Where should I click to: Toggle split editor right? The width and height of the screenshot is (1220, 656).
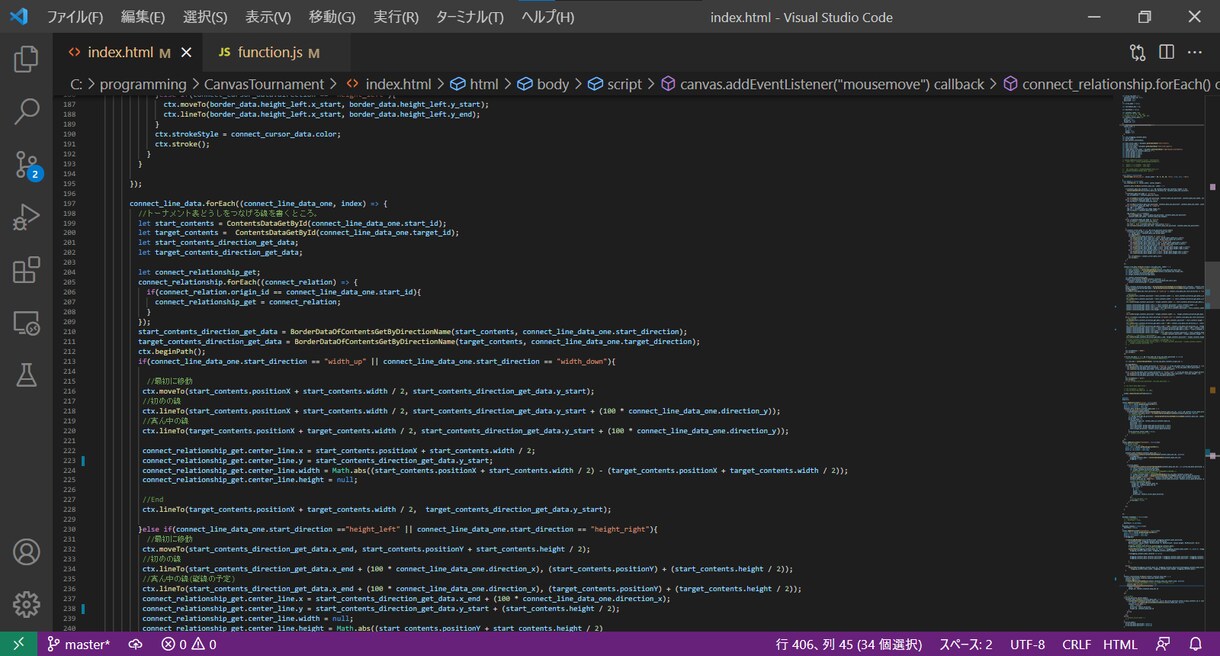(1166, 52)
